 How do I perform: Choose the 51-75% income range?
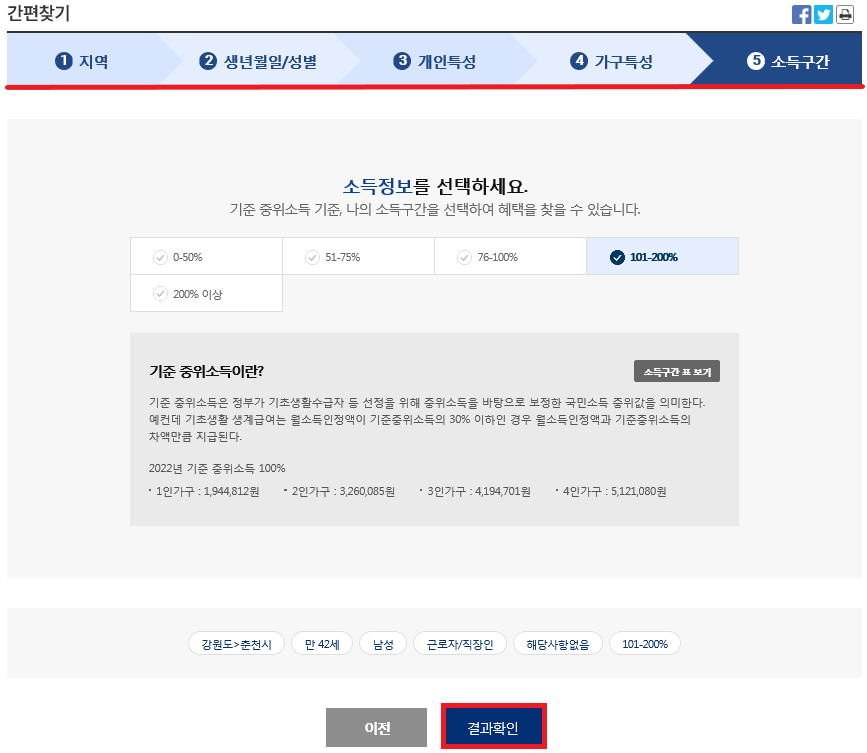pos(358,257)
